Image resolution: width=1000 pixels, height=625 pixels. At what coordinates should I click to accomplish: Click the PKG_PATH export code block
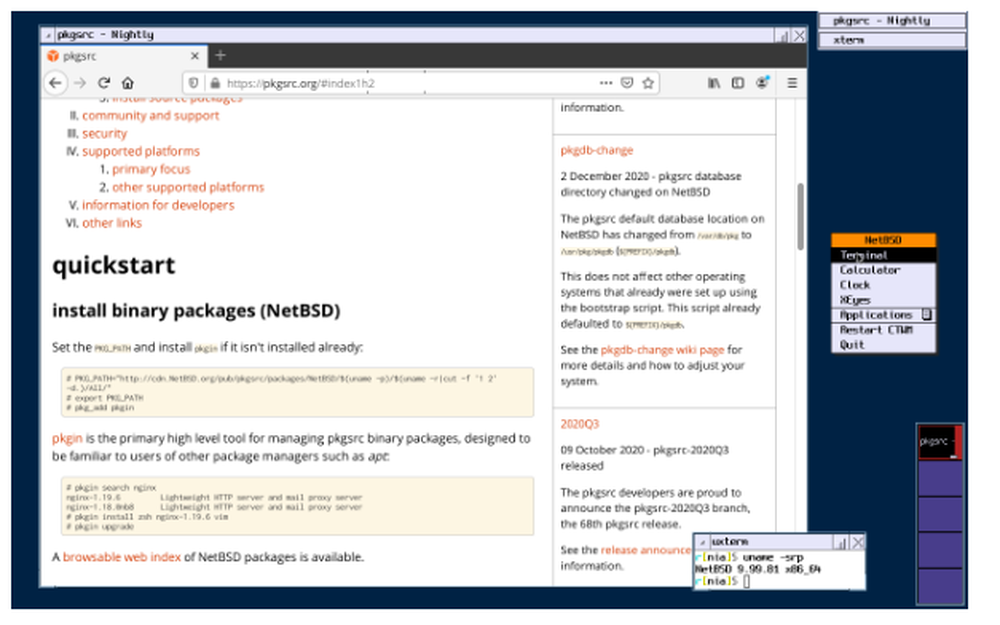point(297,392)
